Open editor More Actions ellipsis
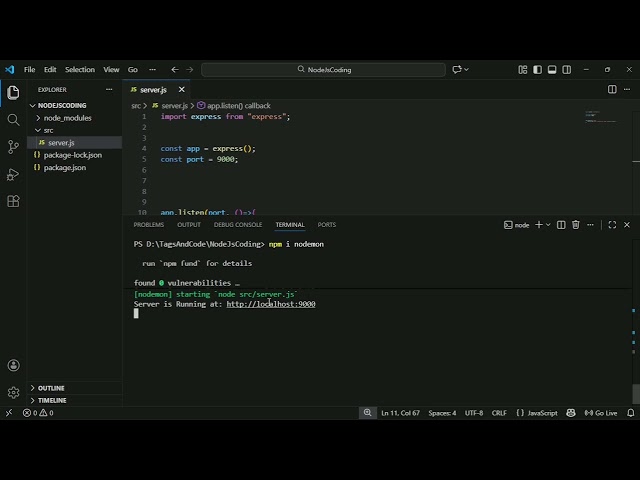The width and height of the screenshot is (640, 480). [627, 89]
